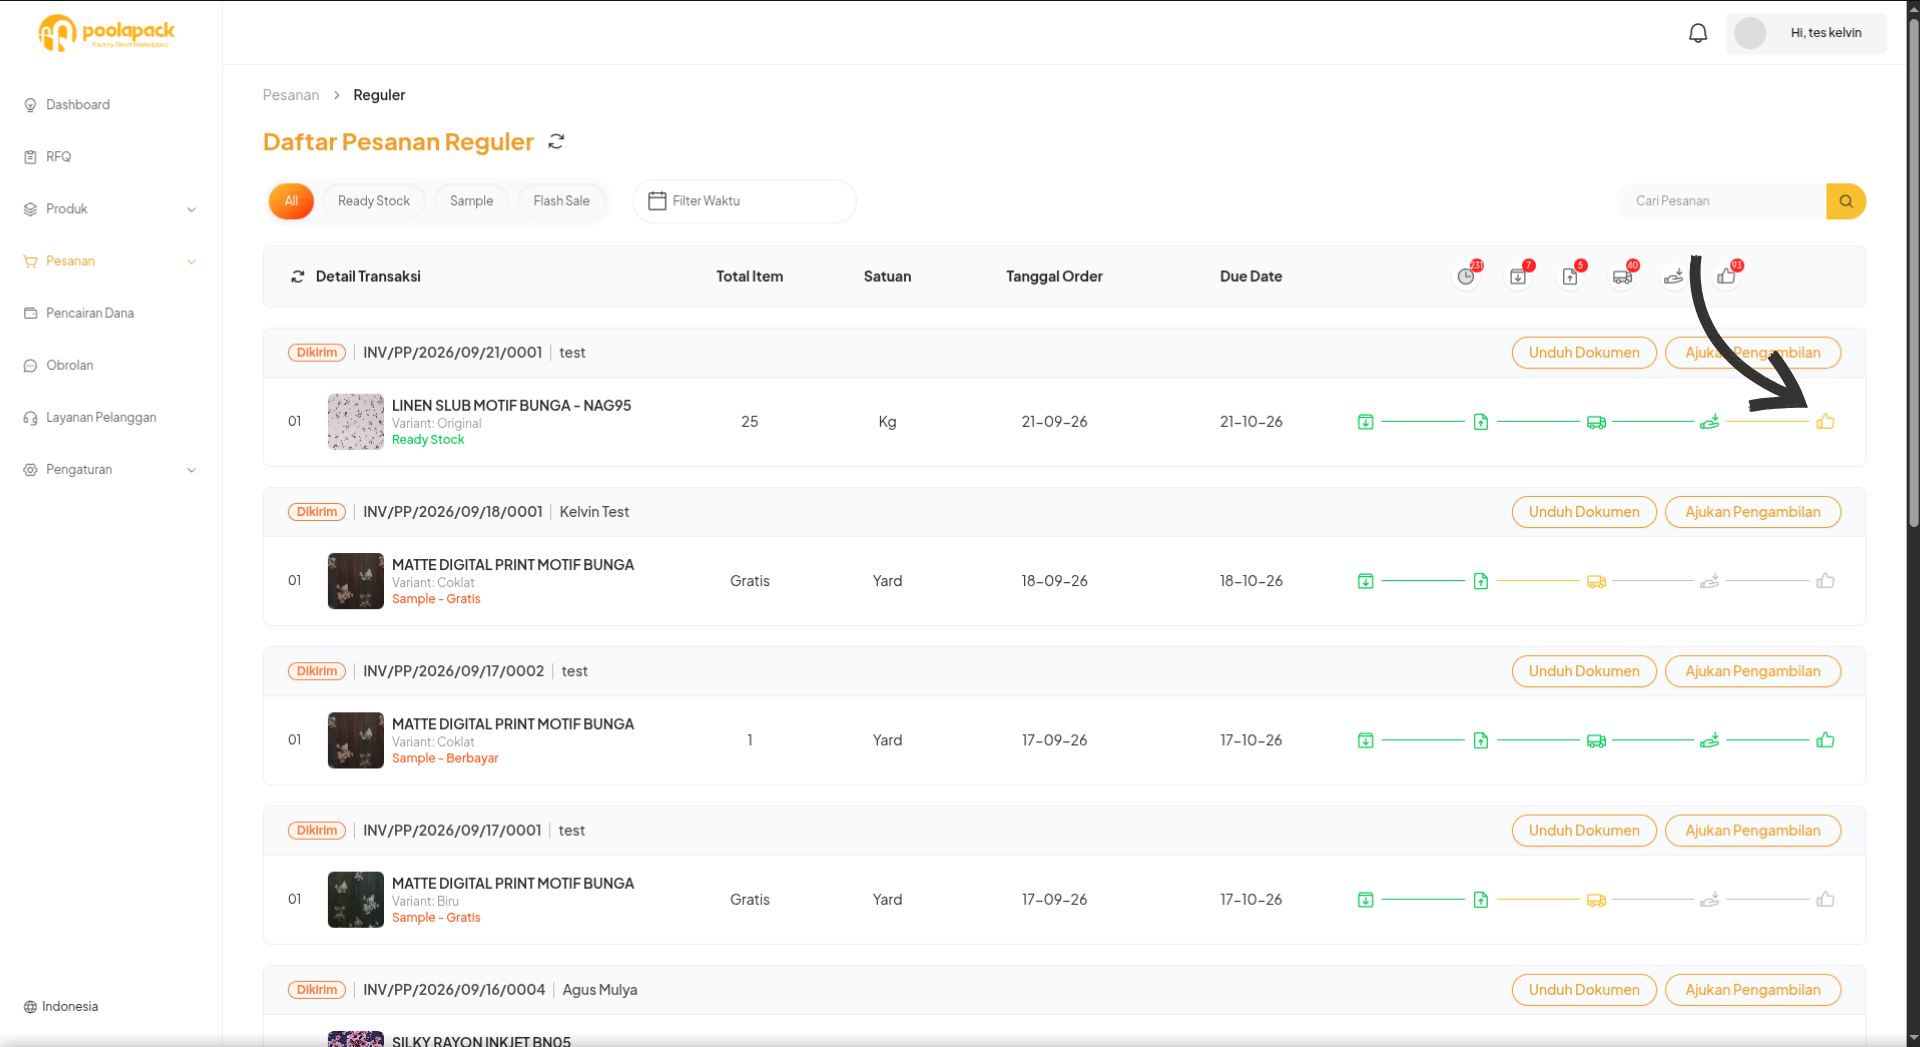
Task: Click the download-box status filter icon with badge 7
Action: (1518, 277)
